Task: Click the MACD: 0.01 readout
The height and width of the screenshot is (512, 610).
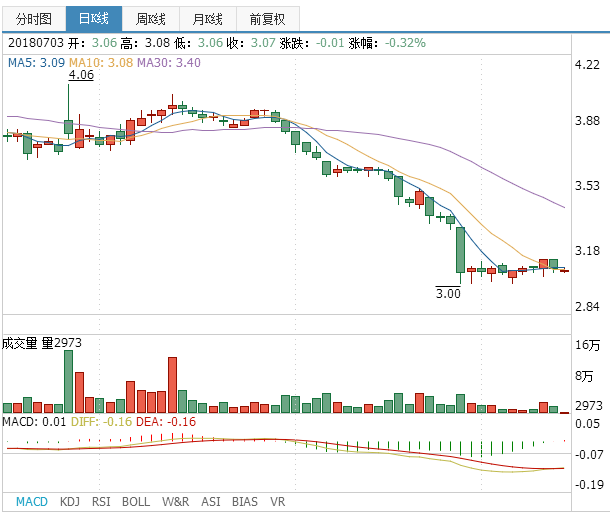Action: point(34,422)
